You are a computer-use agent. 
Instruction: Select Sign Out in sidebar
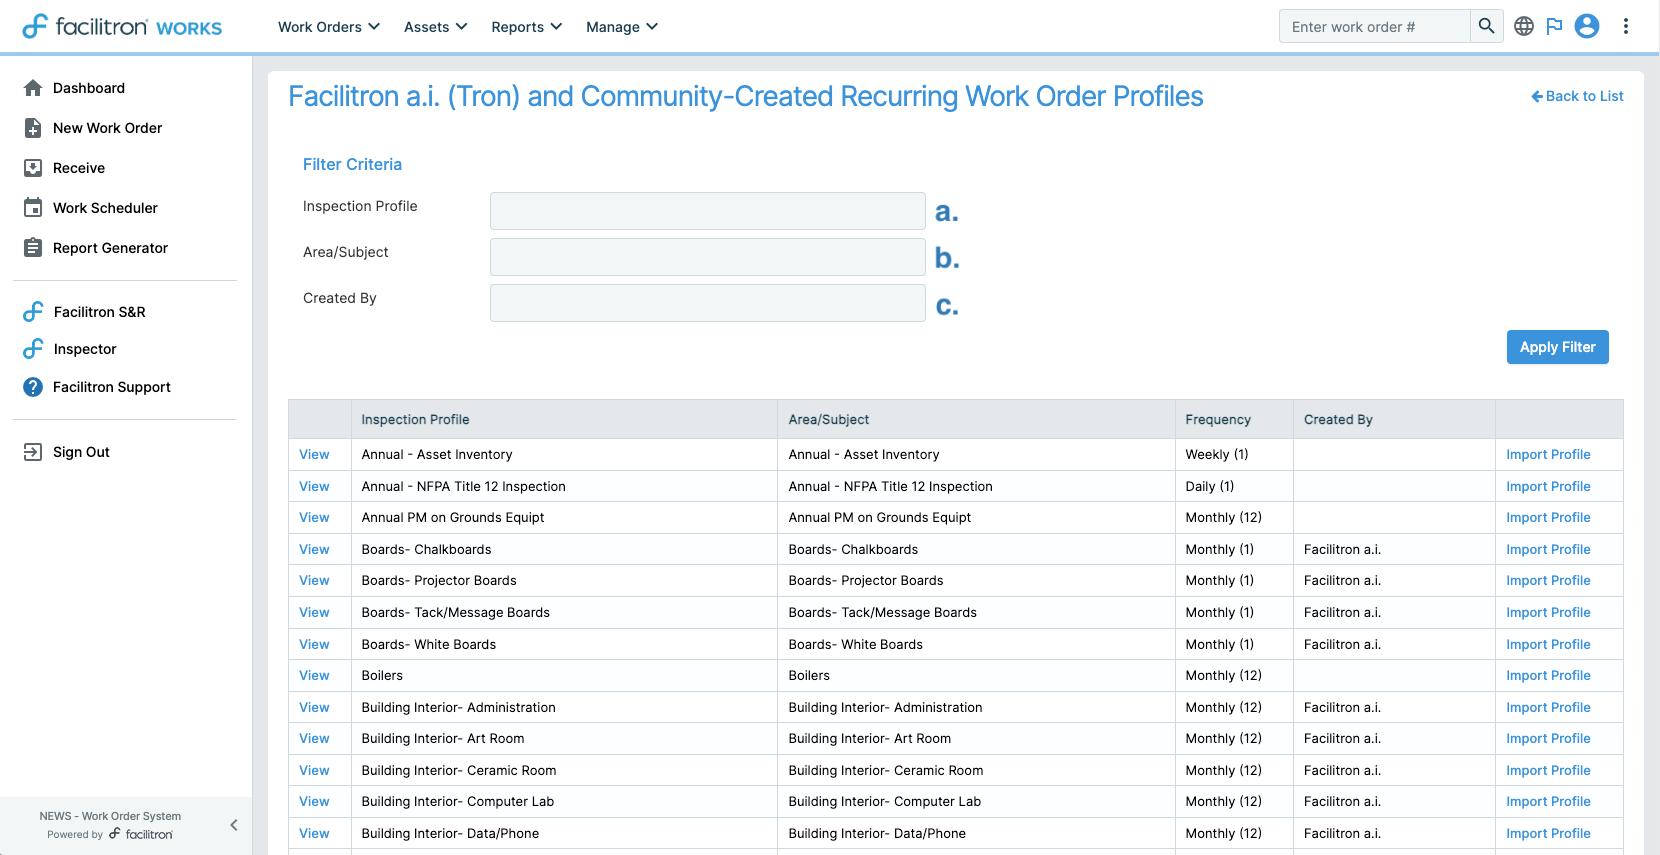pyautogui.click(x=81, y=452)
